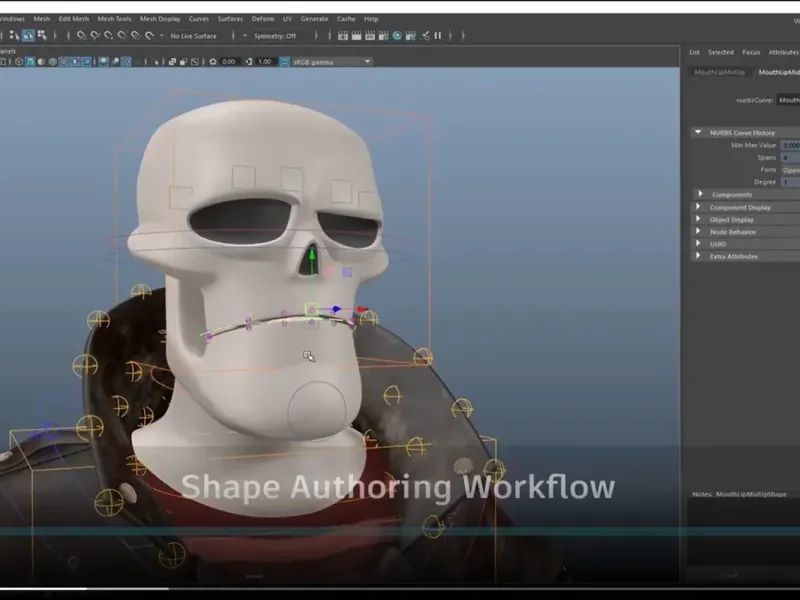Open the Light Editor icon

click(424, 36)
